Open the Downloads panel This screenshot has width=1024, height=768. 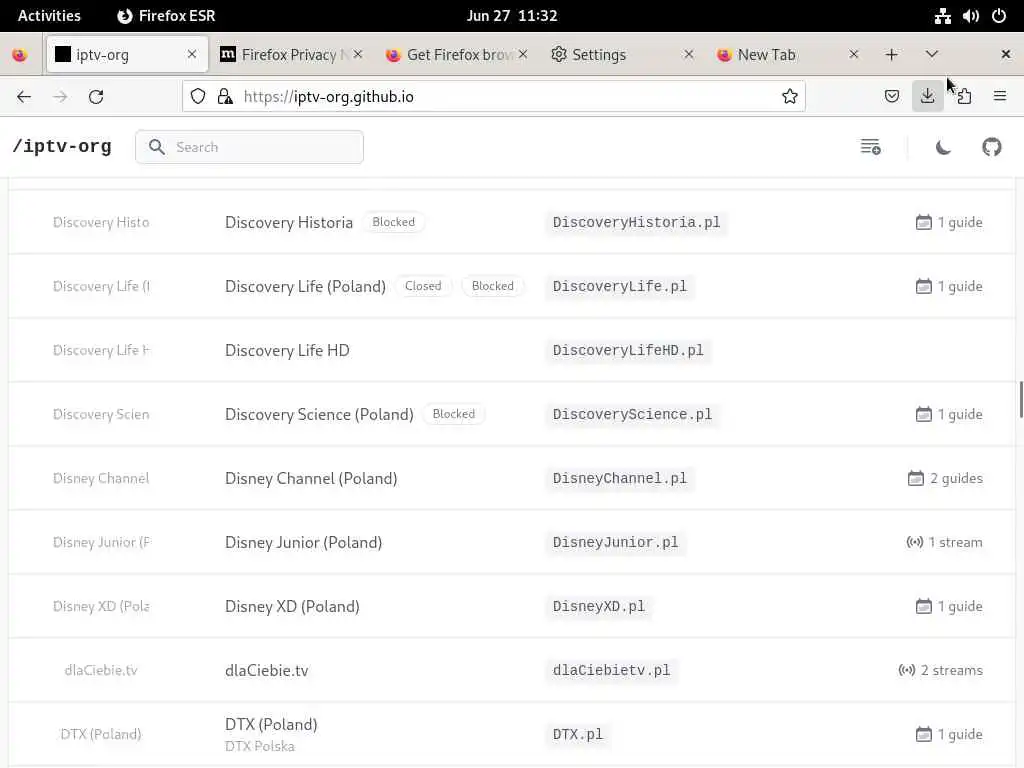coord(927,97)
